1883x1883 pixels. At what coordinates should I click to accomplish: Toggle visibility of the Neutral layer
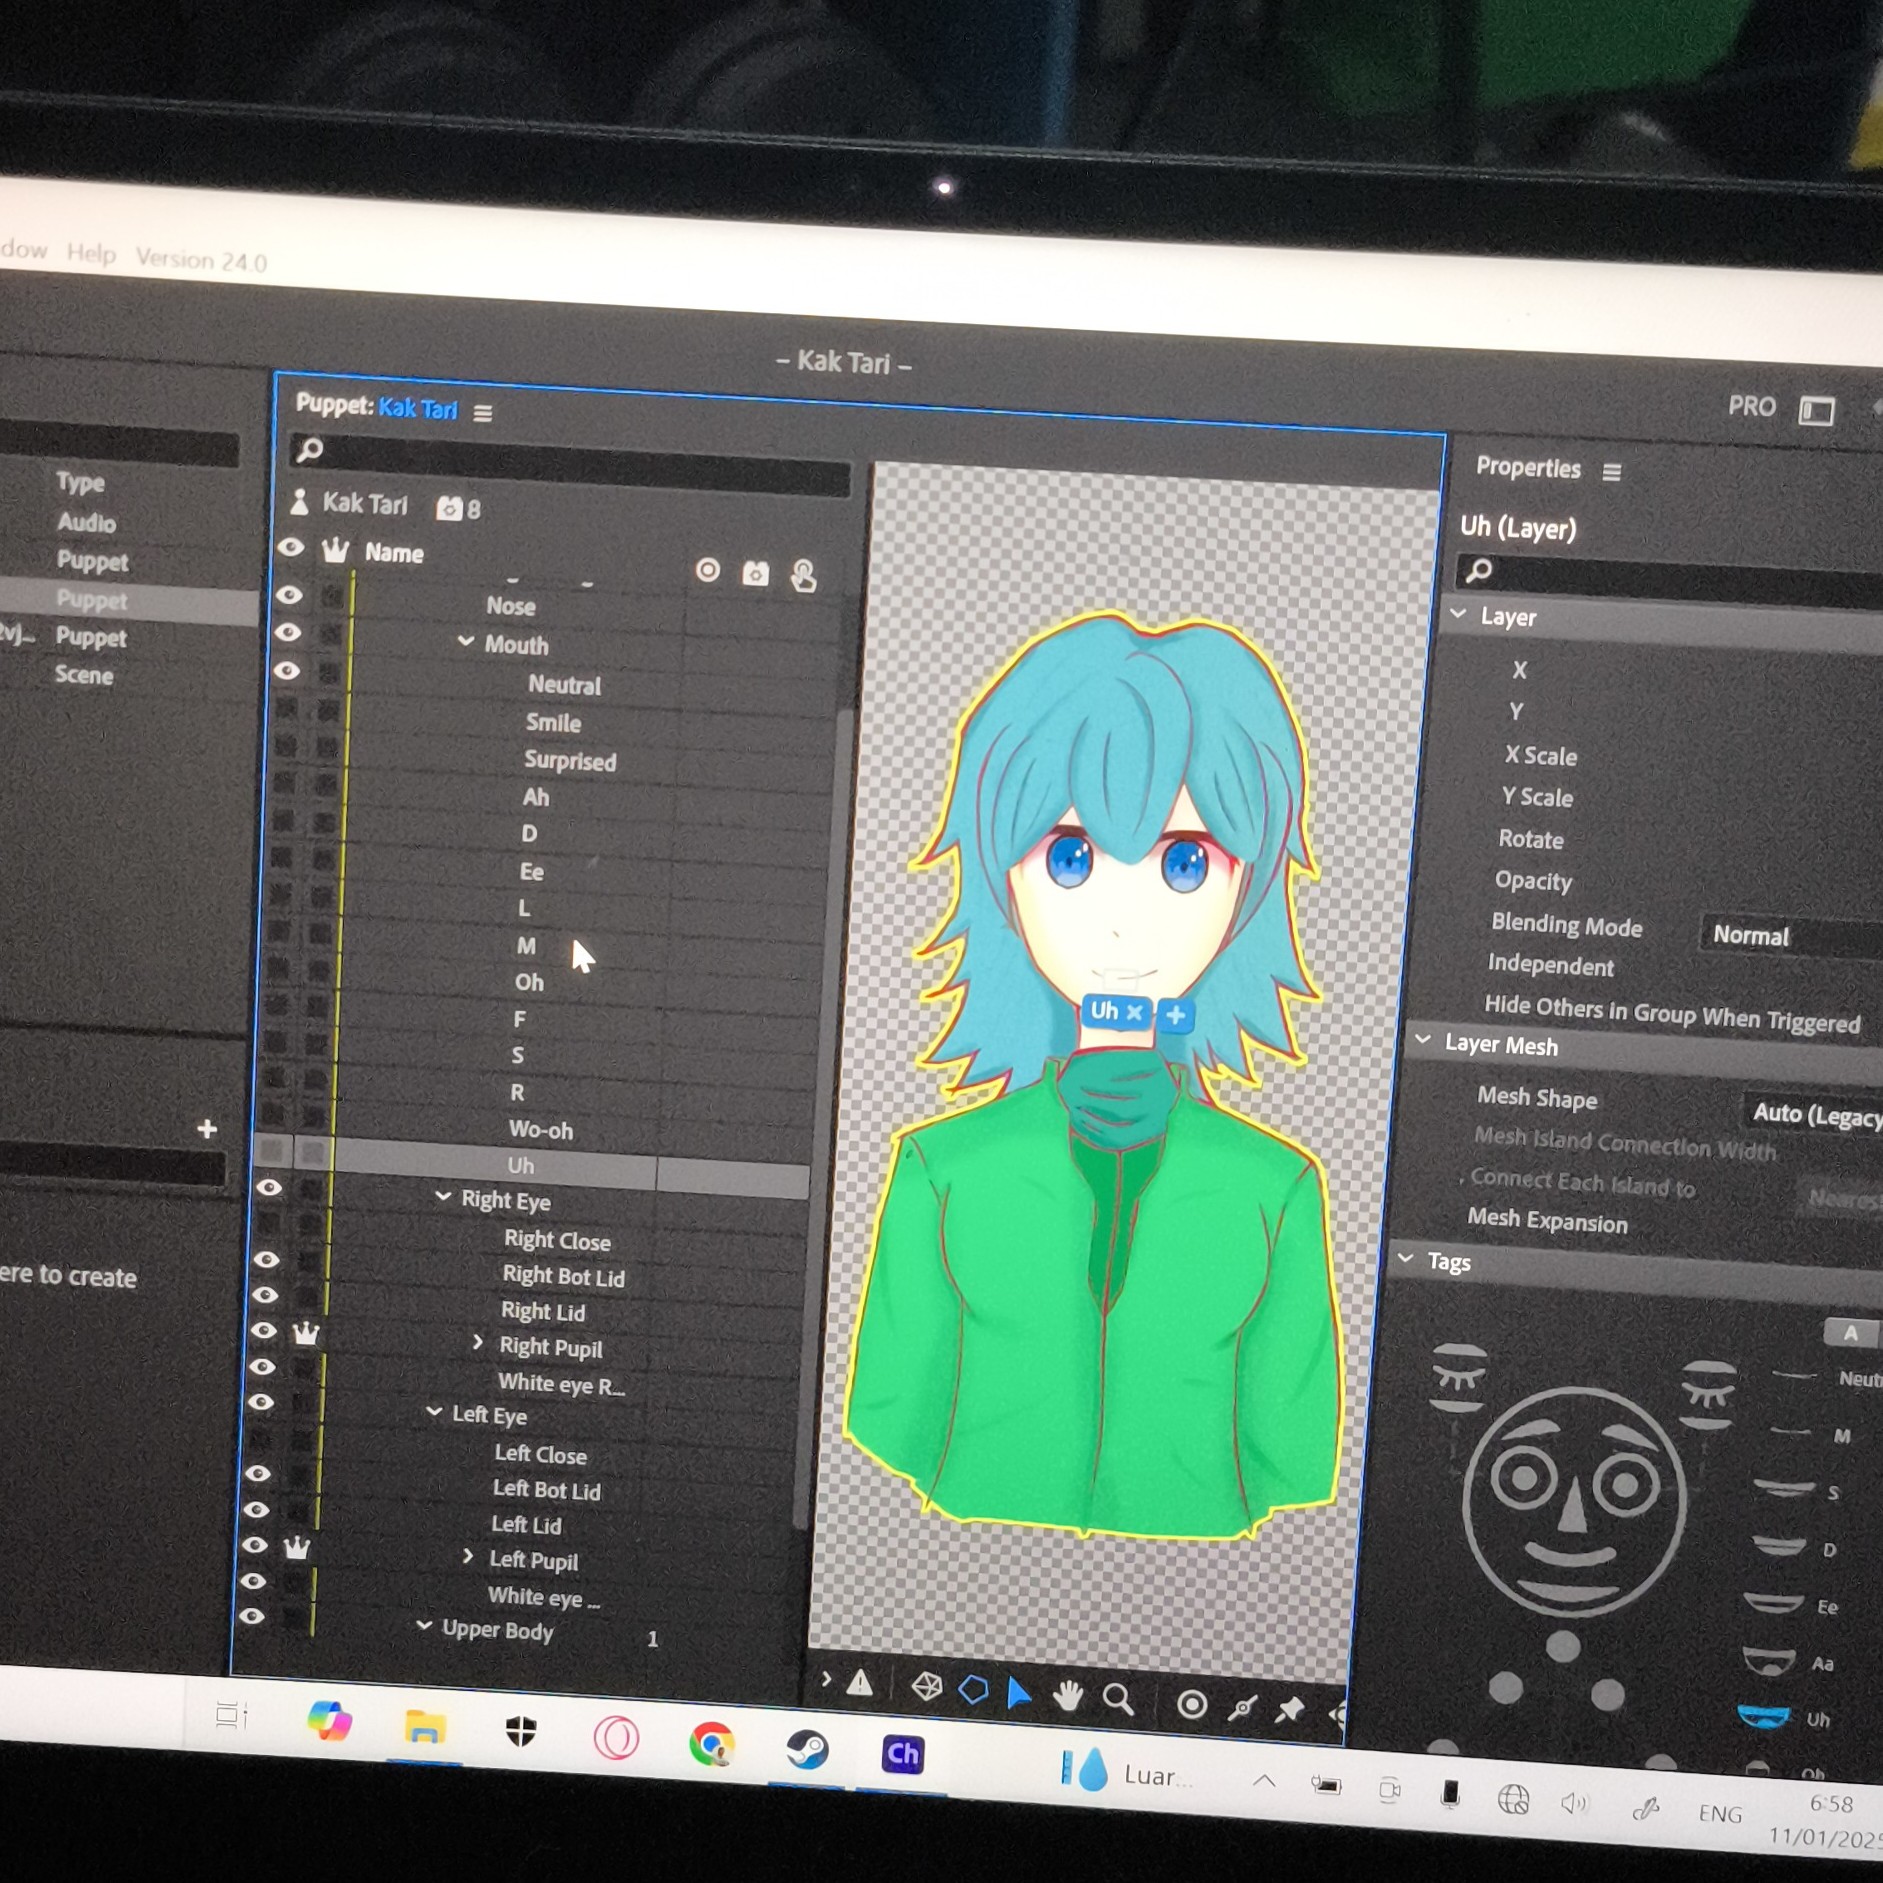coord(287,670)
